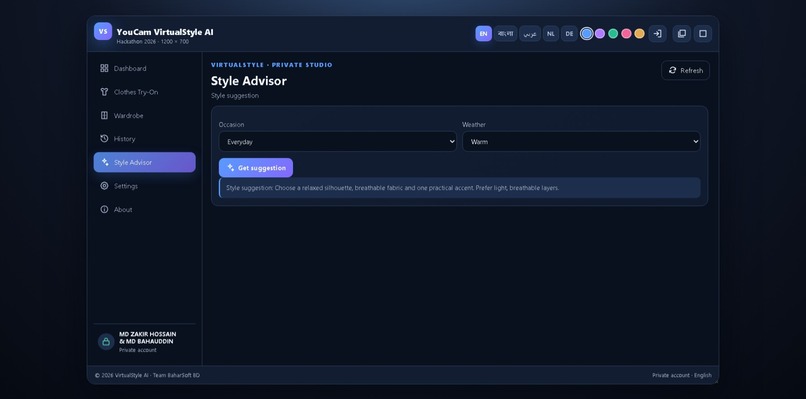This screenshot has width=806, height=399.
Task: Open the About menu item
Action: (x=144, y=209)
